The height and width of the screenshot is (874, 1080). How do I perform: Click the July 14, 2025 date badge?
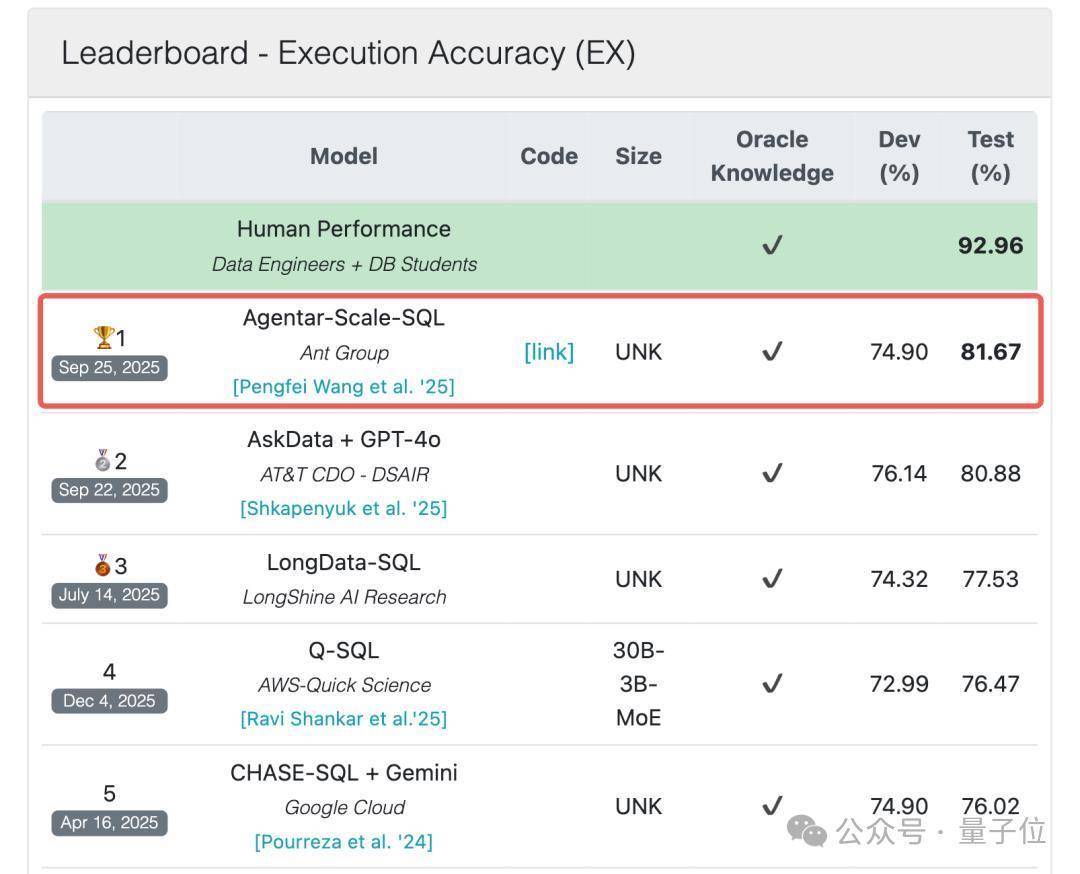tap(109, 595)
